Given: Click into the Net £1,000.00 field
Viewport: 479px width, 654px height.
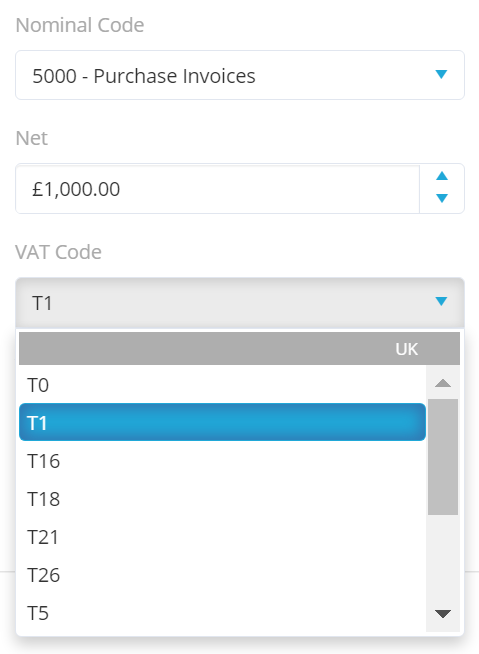Looking at the screenshot, I should [217, 189].
